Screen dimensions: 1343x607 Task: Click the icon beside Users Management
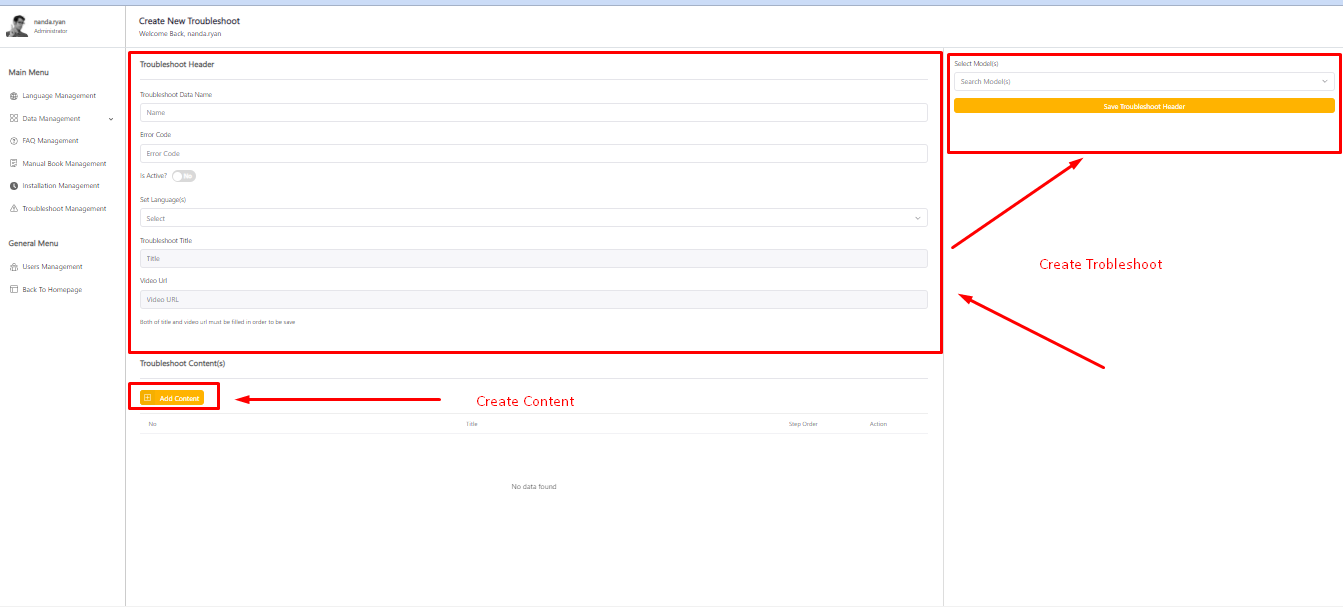(13, 267)
